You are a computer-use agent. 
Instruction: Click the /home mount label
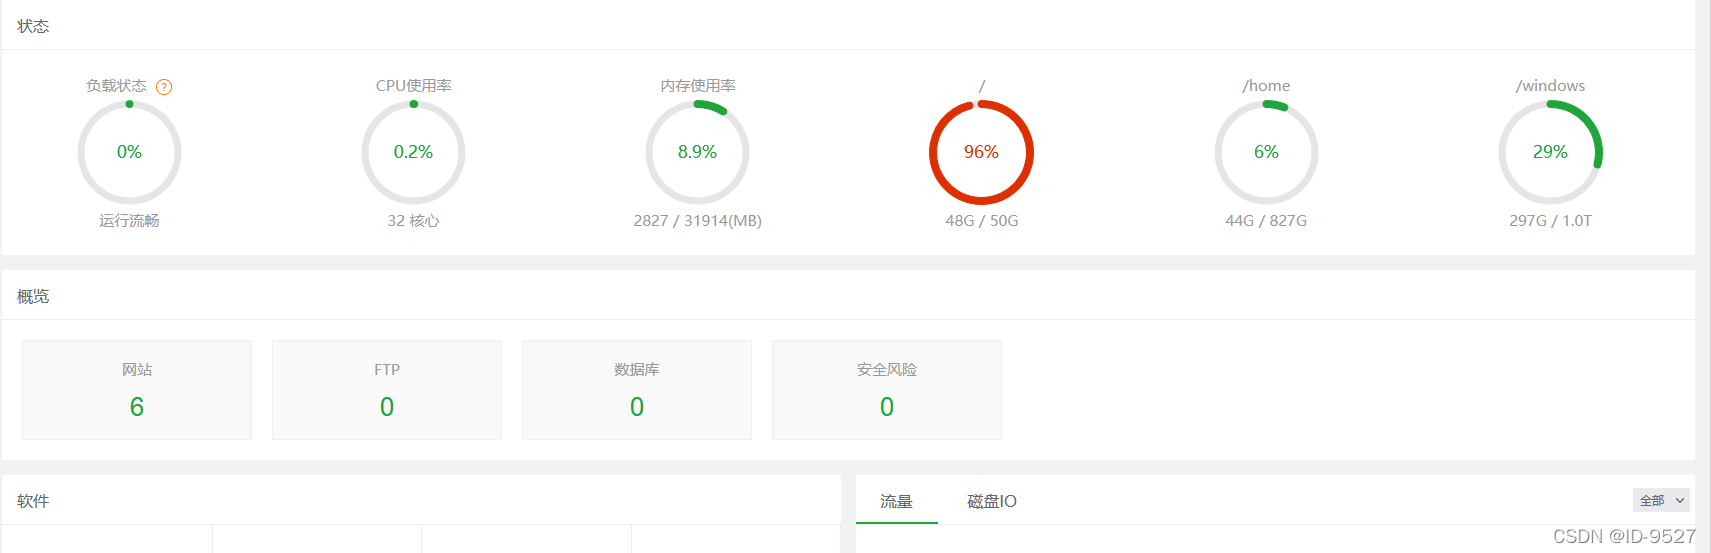pyautogui.click(x=1266, y=86)
